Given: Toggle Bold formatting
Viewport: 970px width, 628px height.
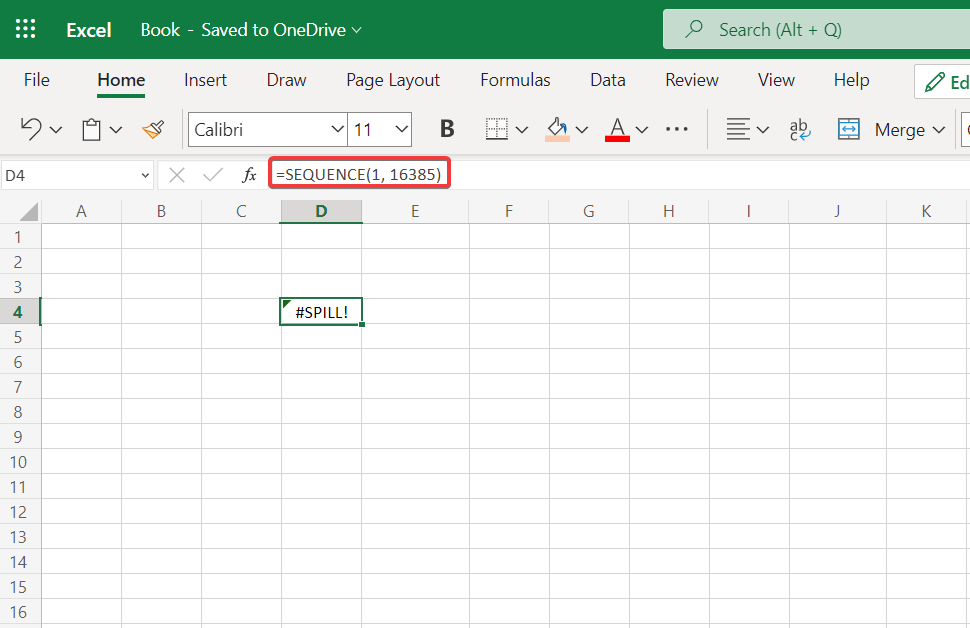Looking at the screenshot, I should (447, 129).
